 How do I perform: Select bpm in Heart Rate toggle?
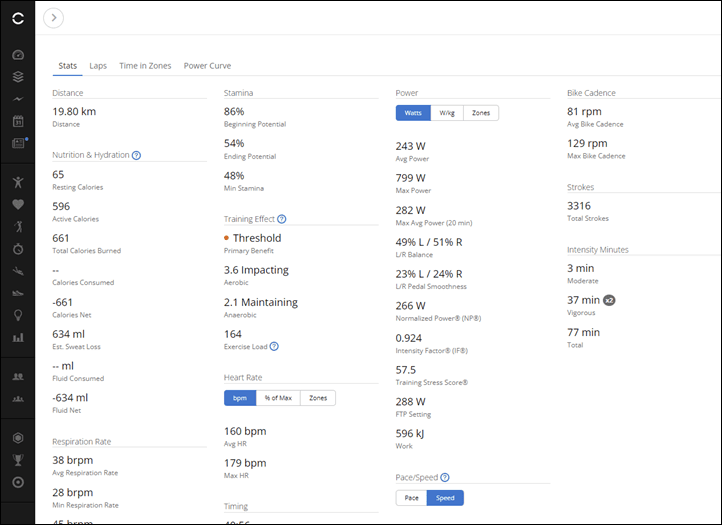[240, 398]
